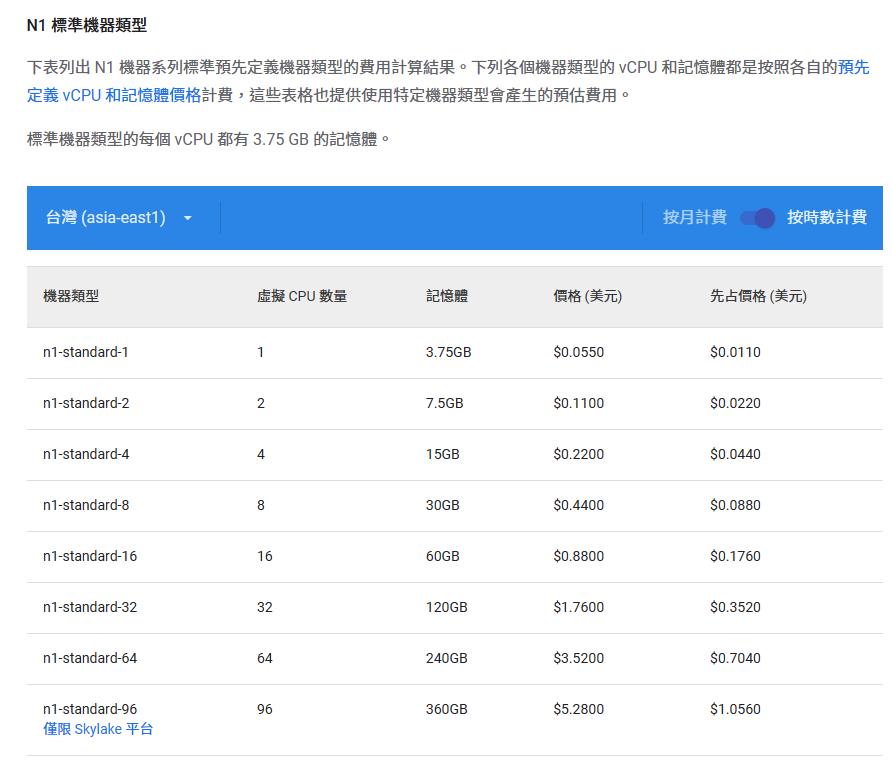Select the n1-standard-1 row name
Screen dimensions: 892x766
86,352
